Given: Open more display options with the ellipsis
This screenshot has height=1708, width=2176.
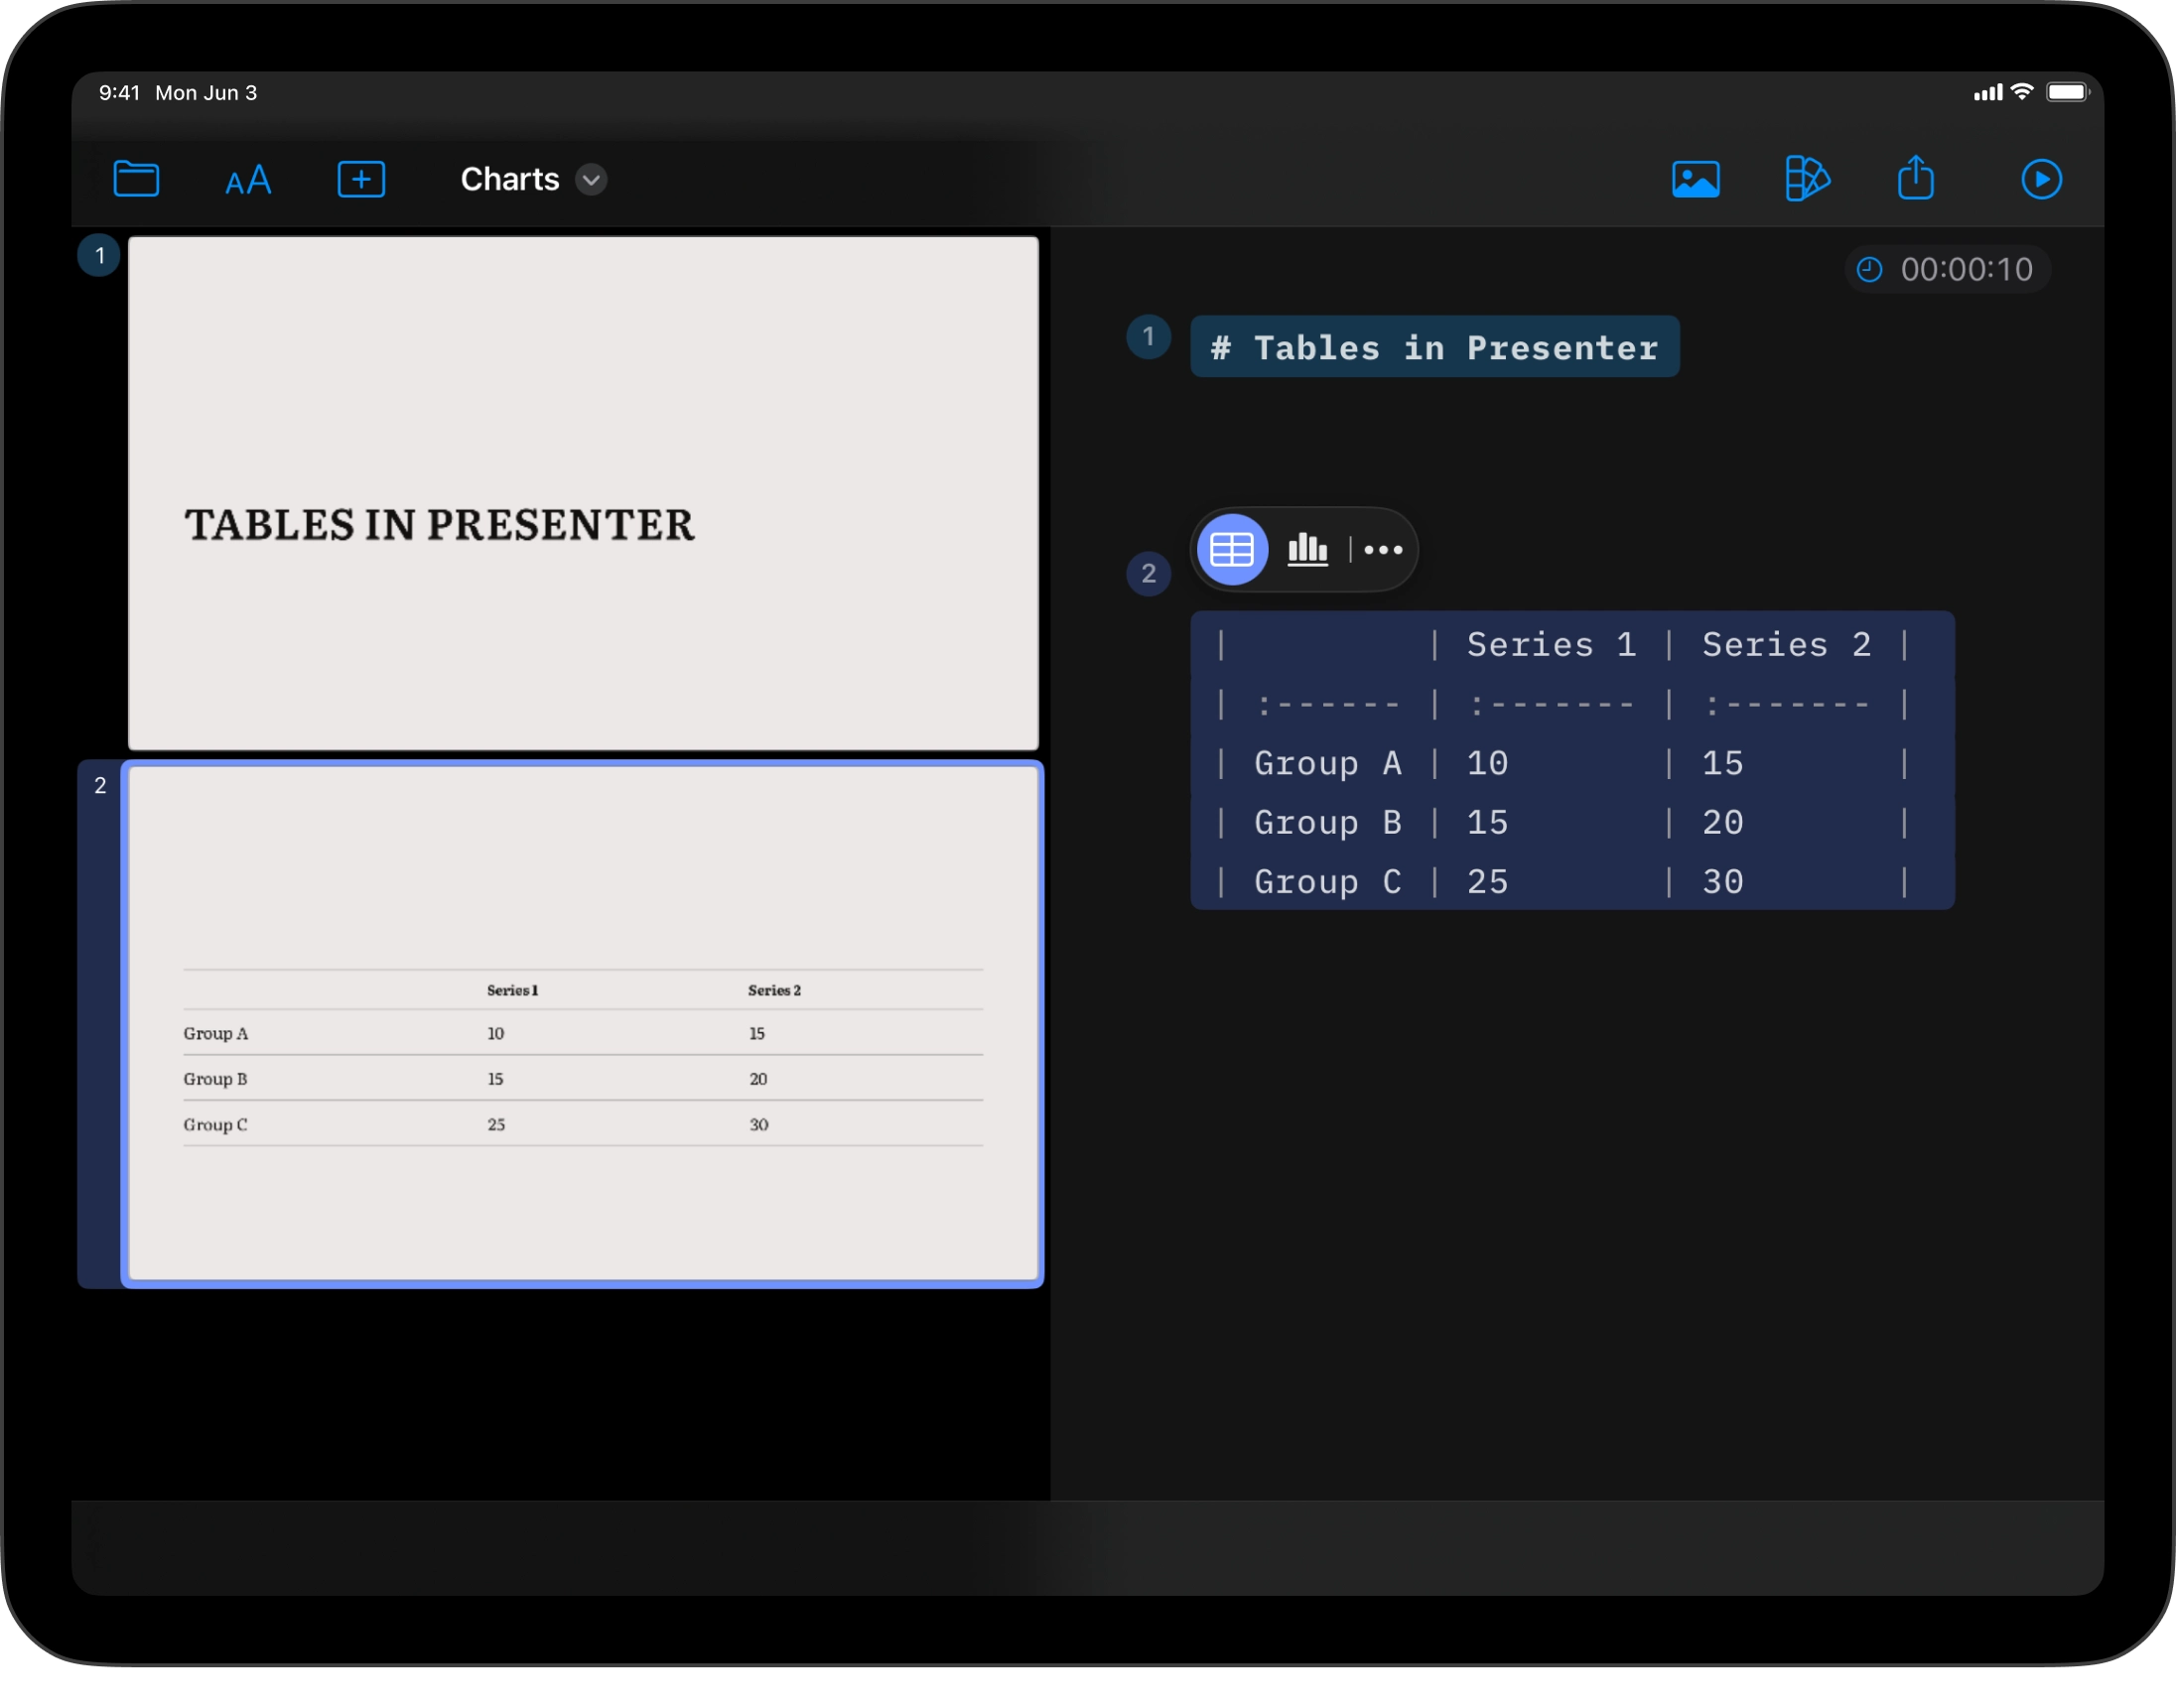Looking at the screenshot, I should coord(1383,549).
